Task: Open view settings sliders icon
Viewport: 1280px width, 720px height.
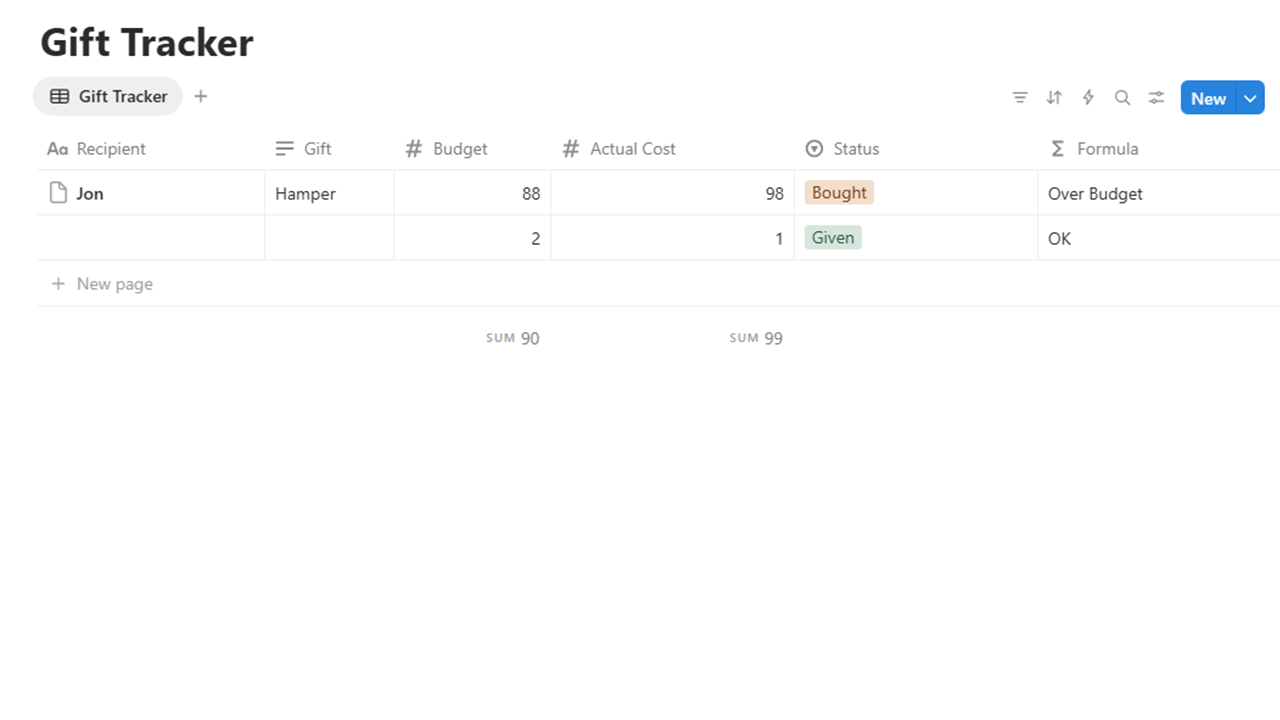Action: [x=1156, y=97]
